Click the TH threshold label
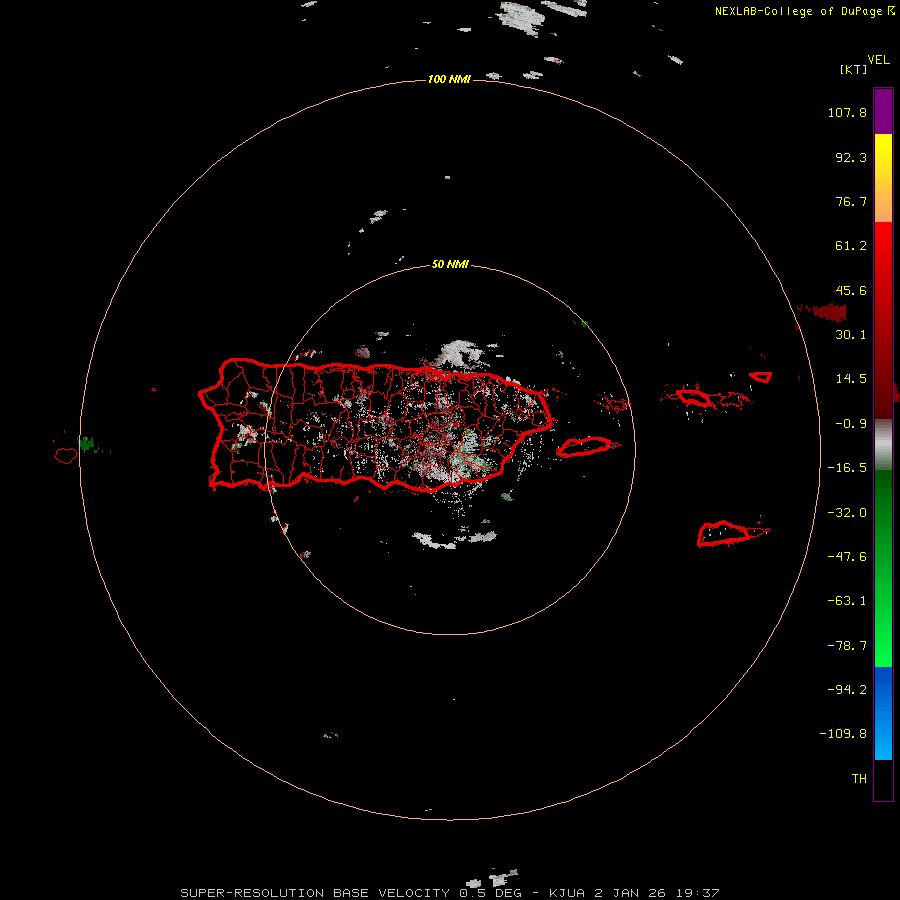 tap(859, 779)
